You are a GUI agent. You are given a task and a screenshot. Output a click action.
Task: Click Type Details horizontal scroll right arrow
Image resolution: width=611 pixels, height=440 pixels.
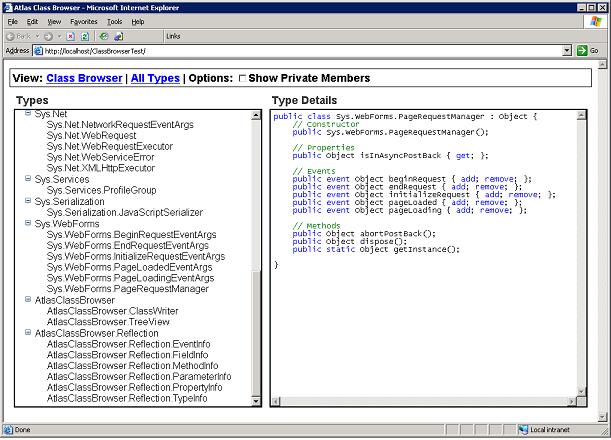pyautogui.click(x=572, y=401)
